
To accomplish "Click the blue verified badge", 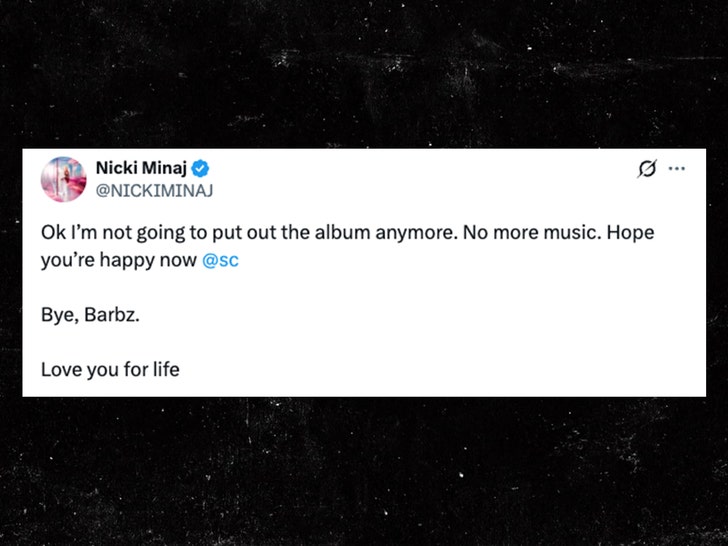I will click(200, 167).
